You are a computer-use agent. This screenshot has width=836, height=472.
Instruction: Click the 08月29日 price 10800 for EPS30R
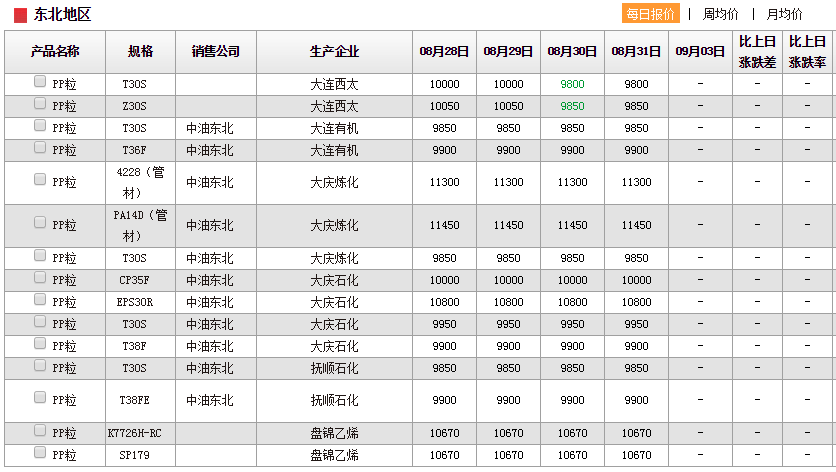tap(508, 302)
